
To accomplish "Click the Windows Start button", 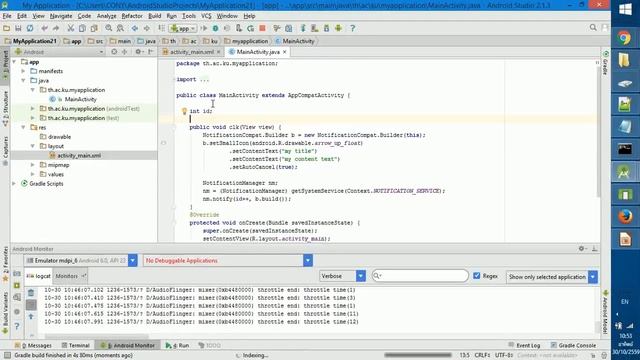I will (625, 9).
